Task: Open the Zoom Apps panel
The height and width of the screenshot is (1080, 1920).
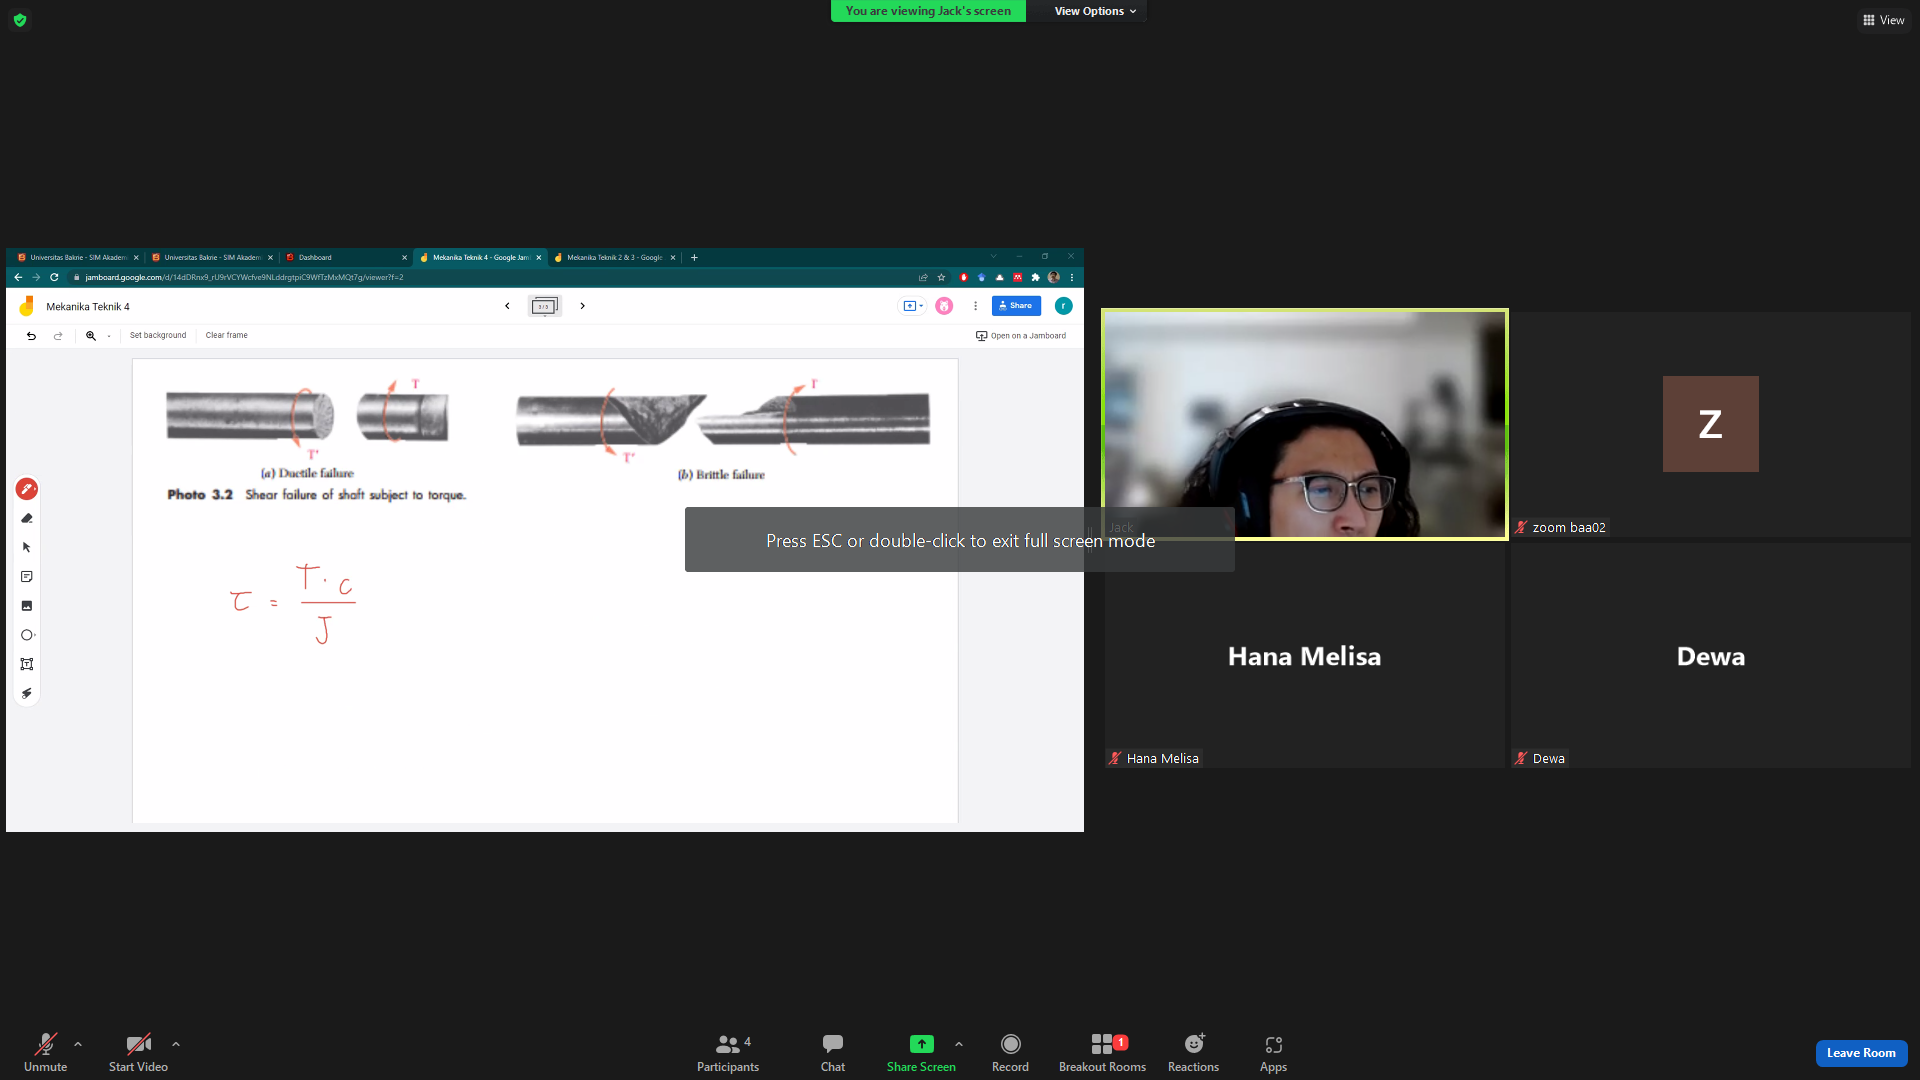Action: [x=1273, y=1052]
